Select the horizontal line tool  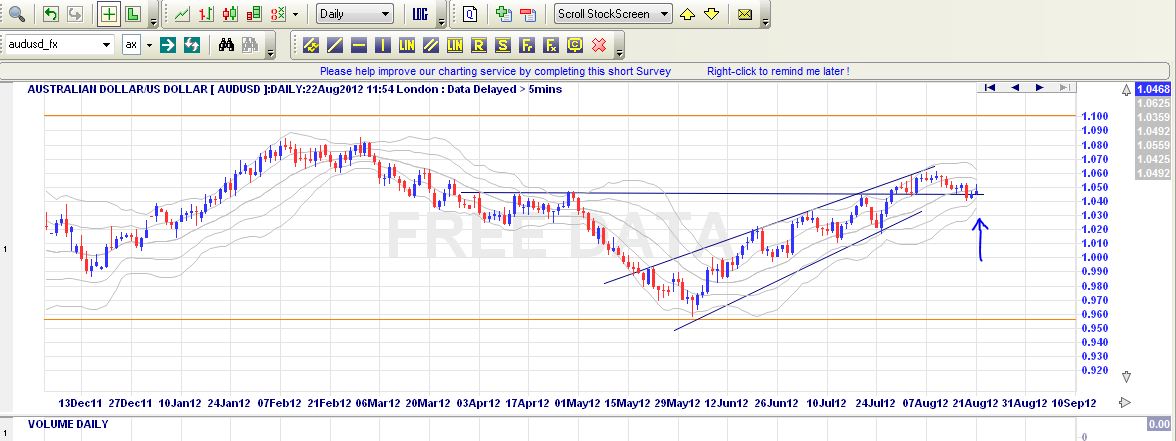point(358,45)
